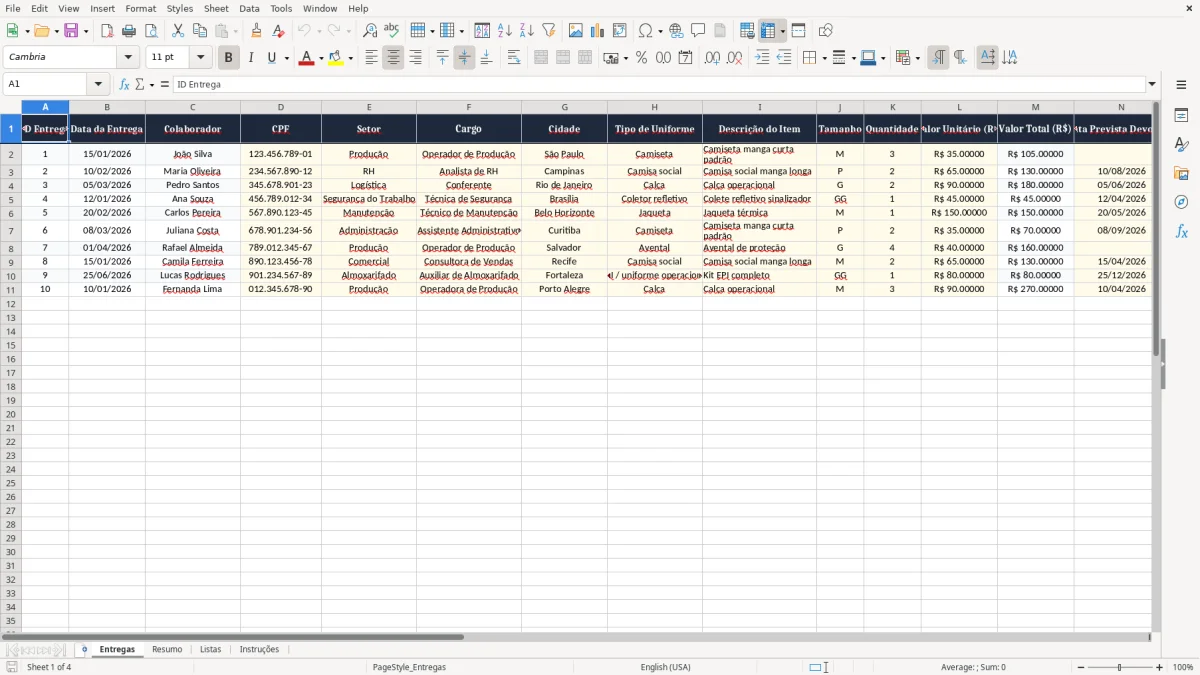Cut selection with scissors icon
The image size is (1200, 675).
pos(178,31)
